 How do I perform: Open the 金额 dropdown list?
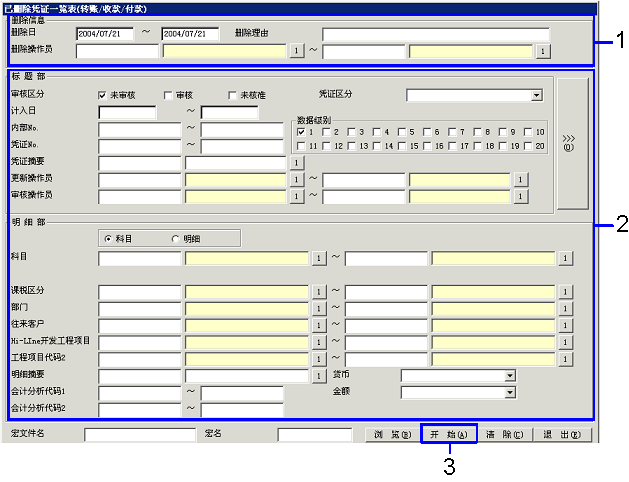[x=509, y=392]
